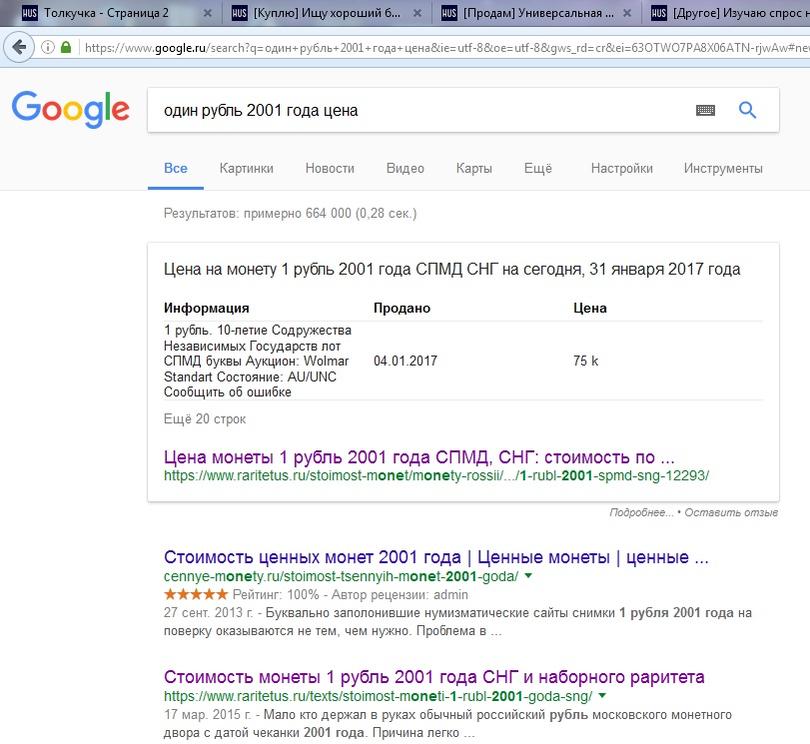Switch to '[Куплю] Ищу хороший б...' browser tab
The width and height of the screenshot is (810, 744).
(x=327, y=13)
